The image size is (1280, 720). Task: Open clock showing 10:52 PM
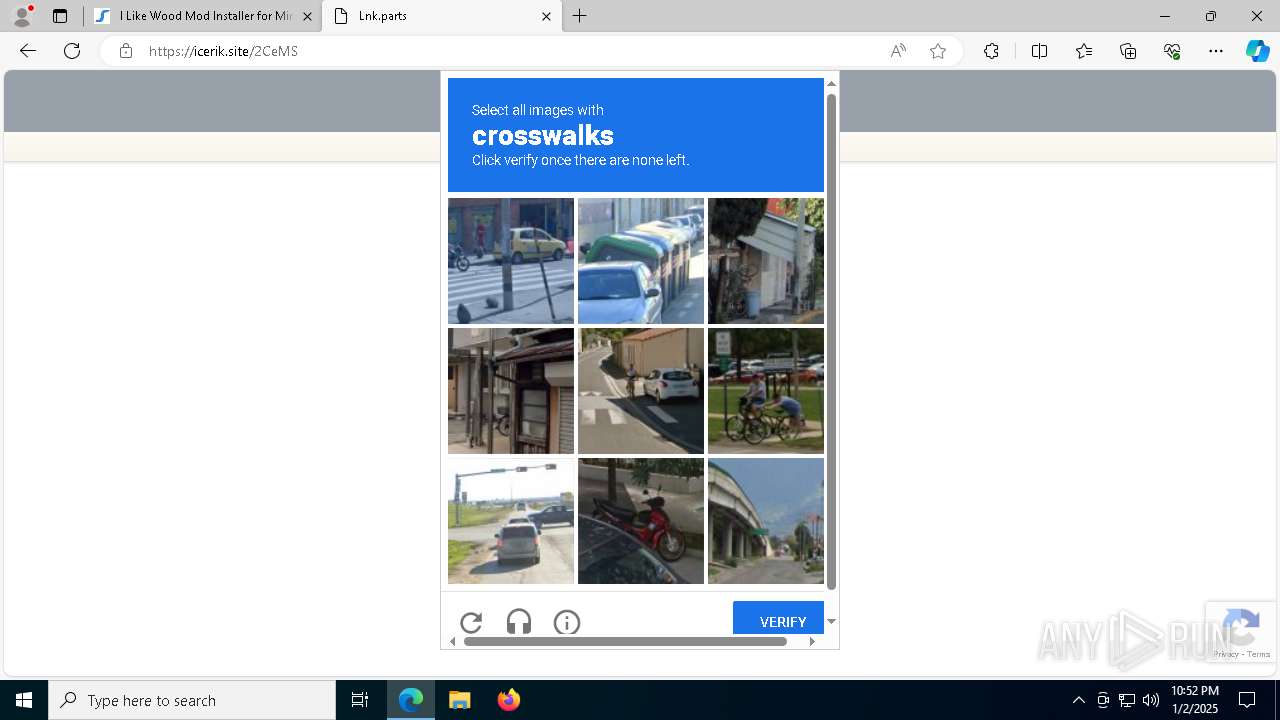tap(1195, 700)
